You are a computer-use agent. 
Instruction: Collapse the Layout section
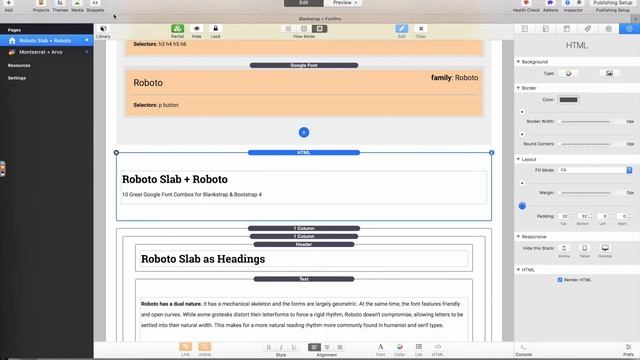pyautogui.click(x=518, y=159)
